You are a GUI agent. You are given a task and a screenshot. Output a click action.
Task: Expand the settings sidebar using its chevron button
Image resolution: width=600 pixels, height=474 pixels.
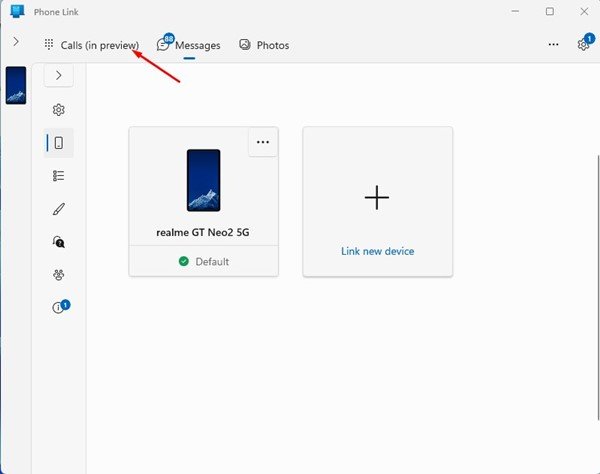pos(59,75)
